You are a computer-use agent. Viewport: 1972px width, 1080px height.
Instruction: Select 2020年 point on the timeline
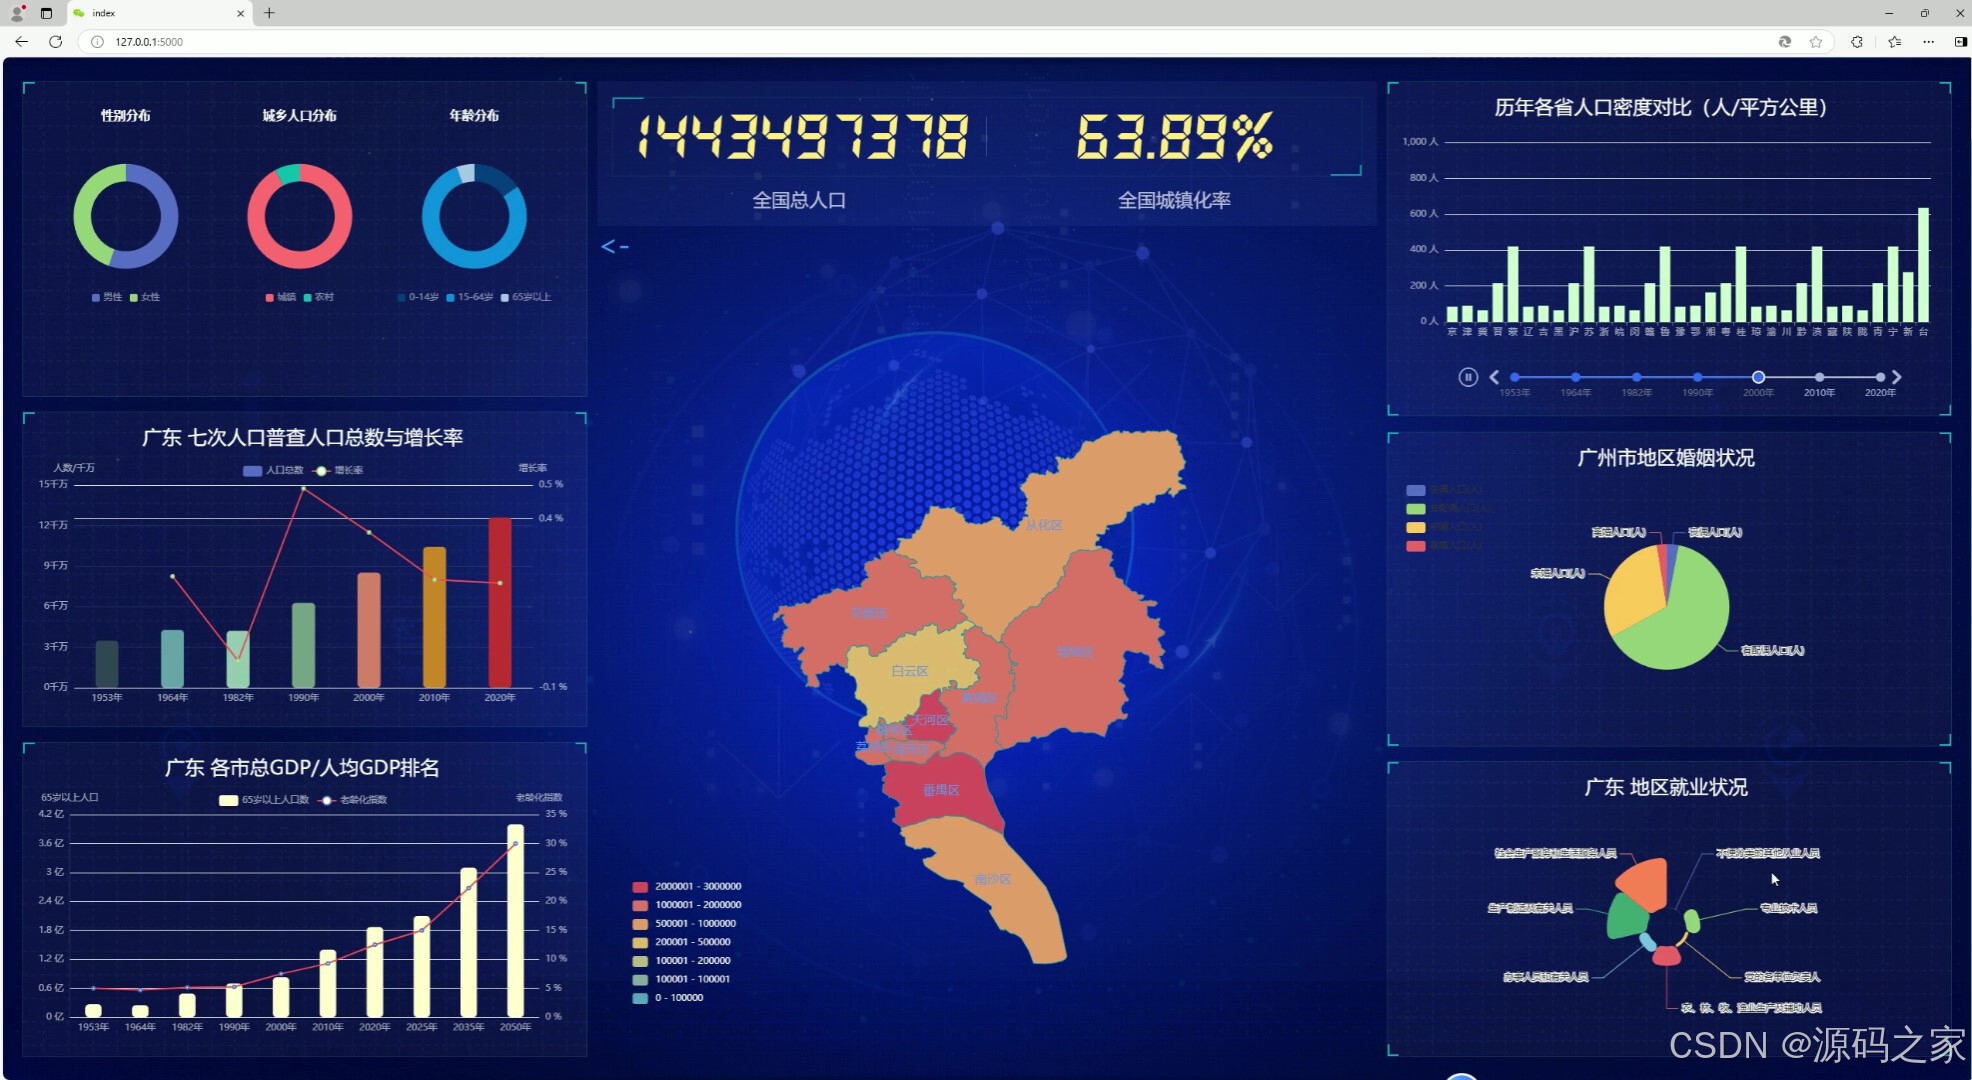(x=1880, y=377)
